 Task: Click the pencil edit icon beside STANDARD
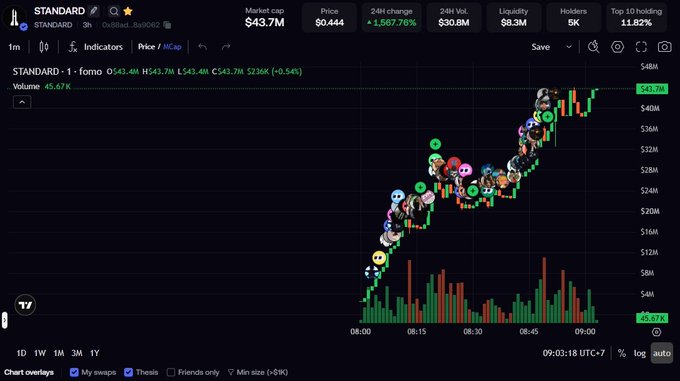coord(94,11)
